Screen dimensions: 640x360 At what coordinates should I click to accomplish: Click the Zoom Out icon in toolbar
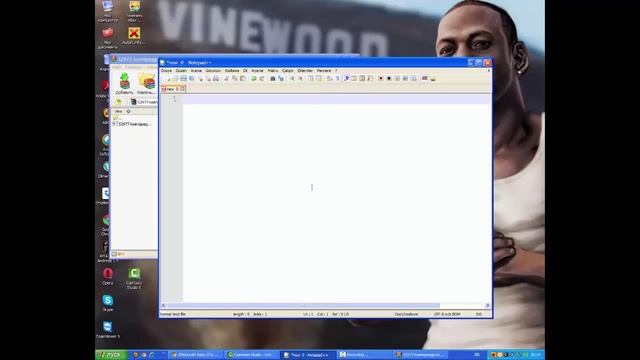300,78
